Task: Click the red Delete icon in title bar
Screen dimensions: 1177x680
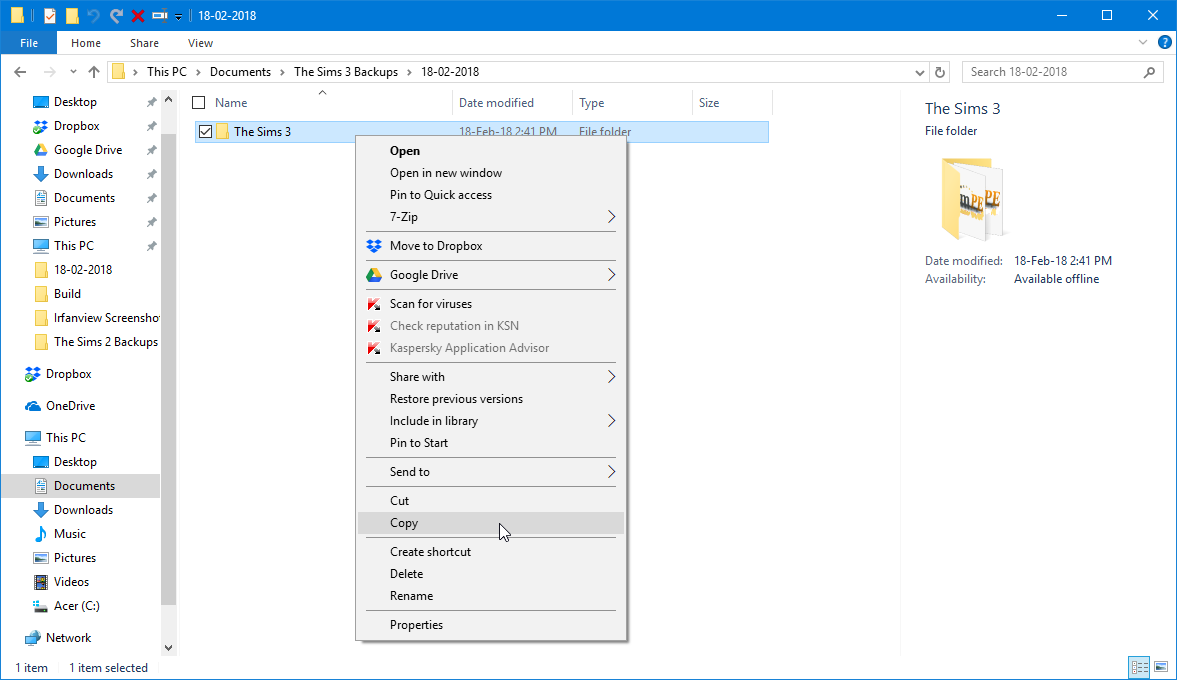Action: coord(138,15)
